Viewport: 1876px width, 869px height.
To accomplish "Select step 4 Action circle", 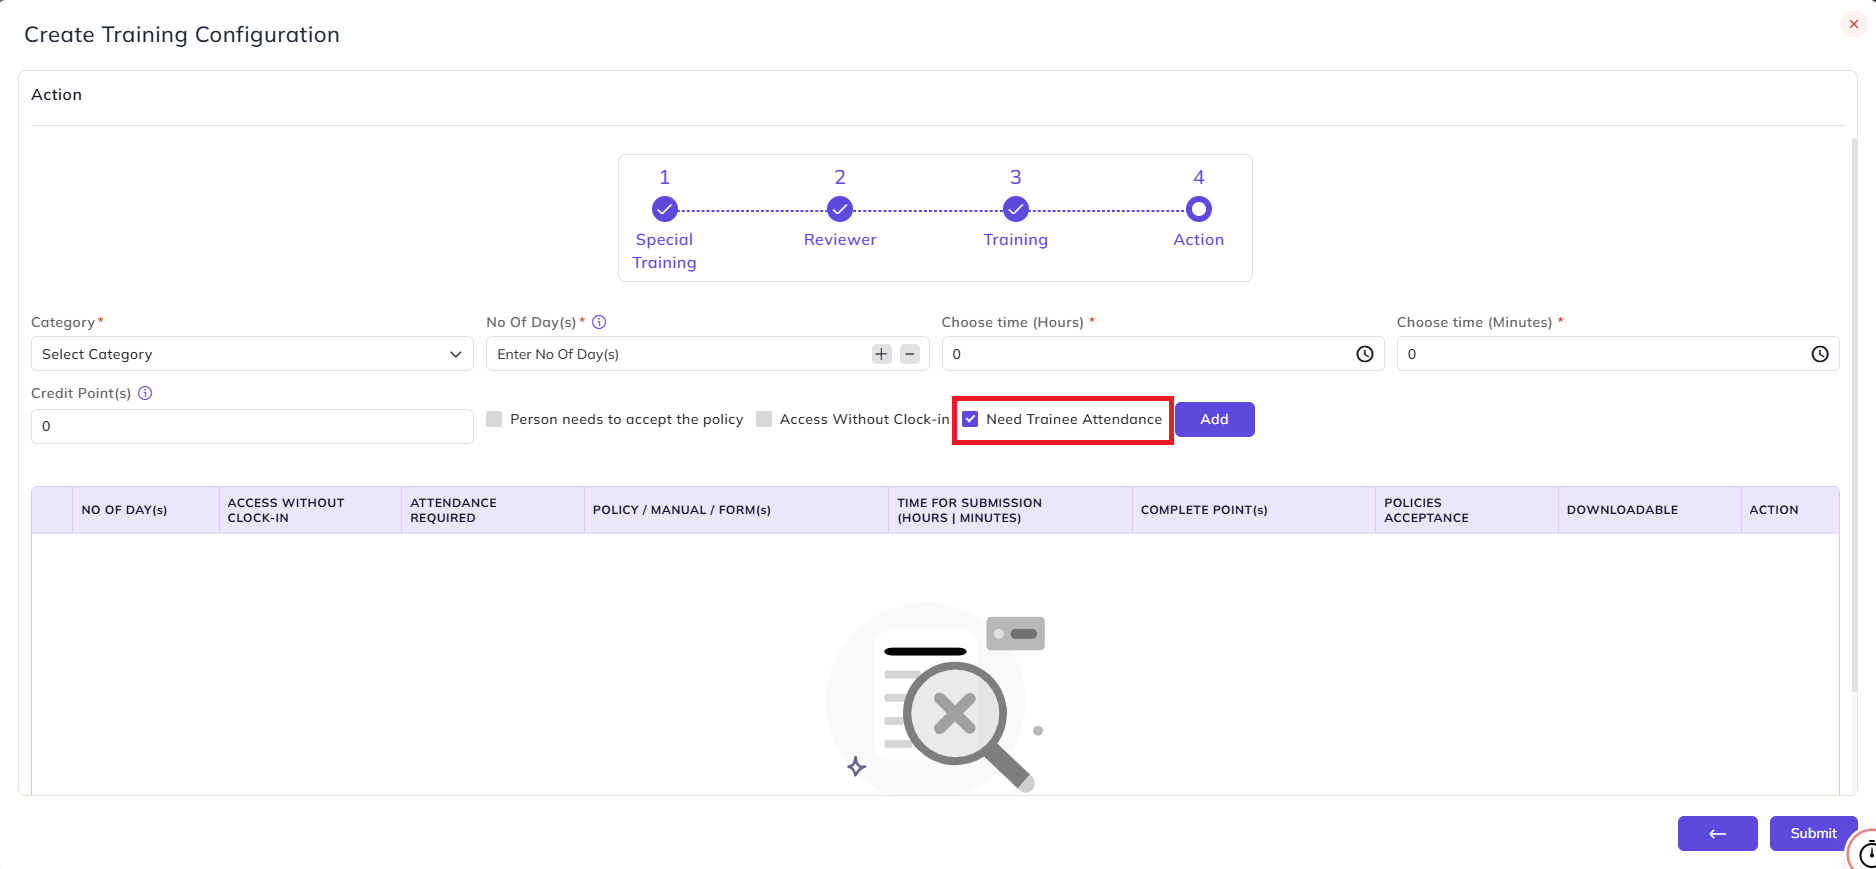I will coord(1199,209).
